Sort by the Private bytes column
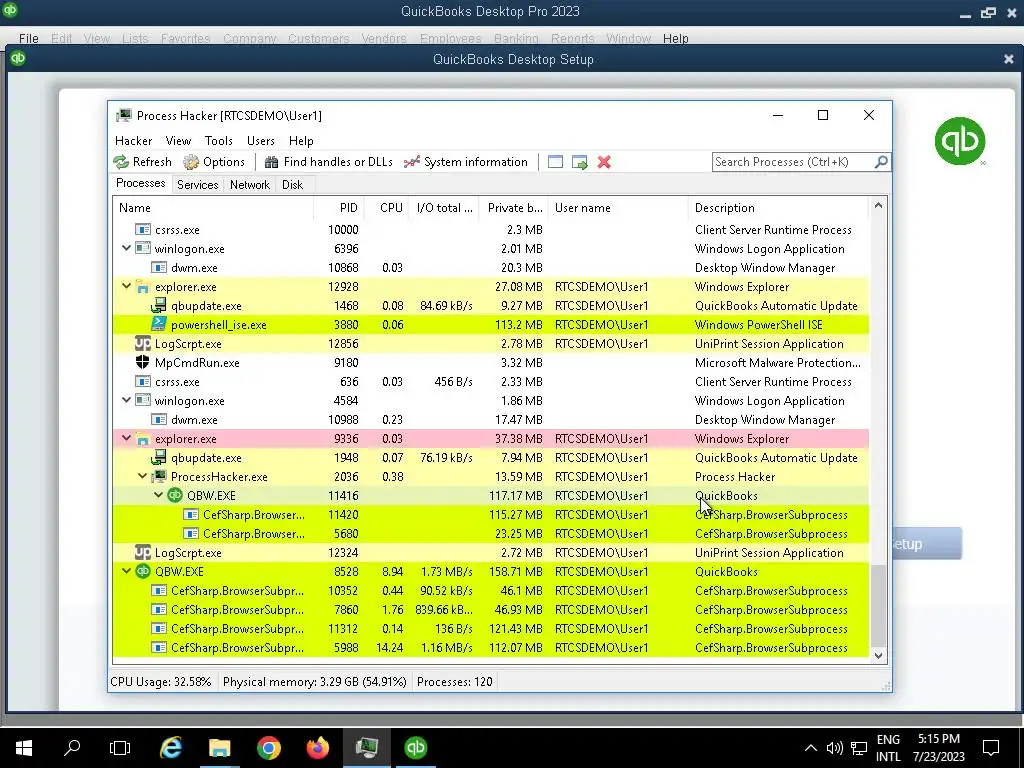The width and height of the screenshot is (1024, 768). [x=513, y=208]
